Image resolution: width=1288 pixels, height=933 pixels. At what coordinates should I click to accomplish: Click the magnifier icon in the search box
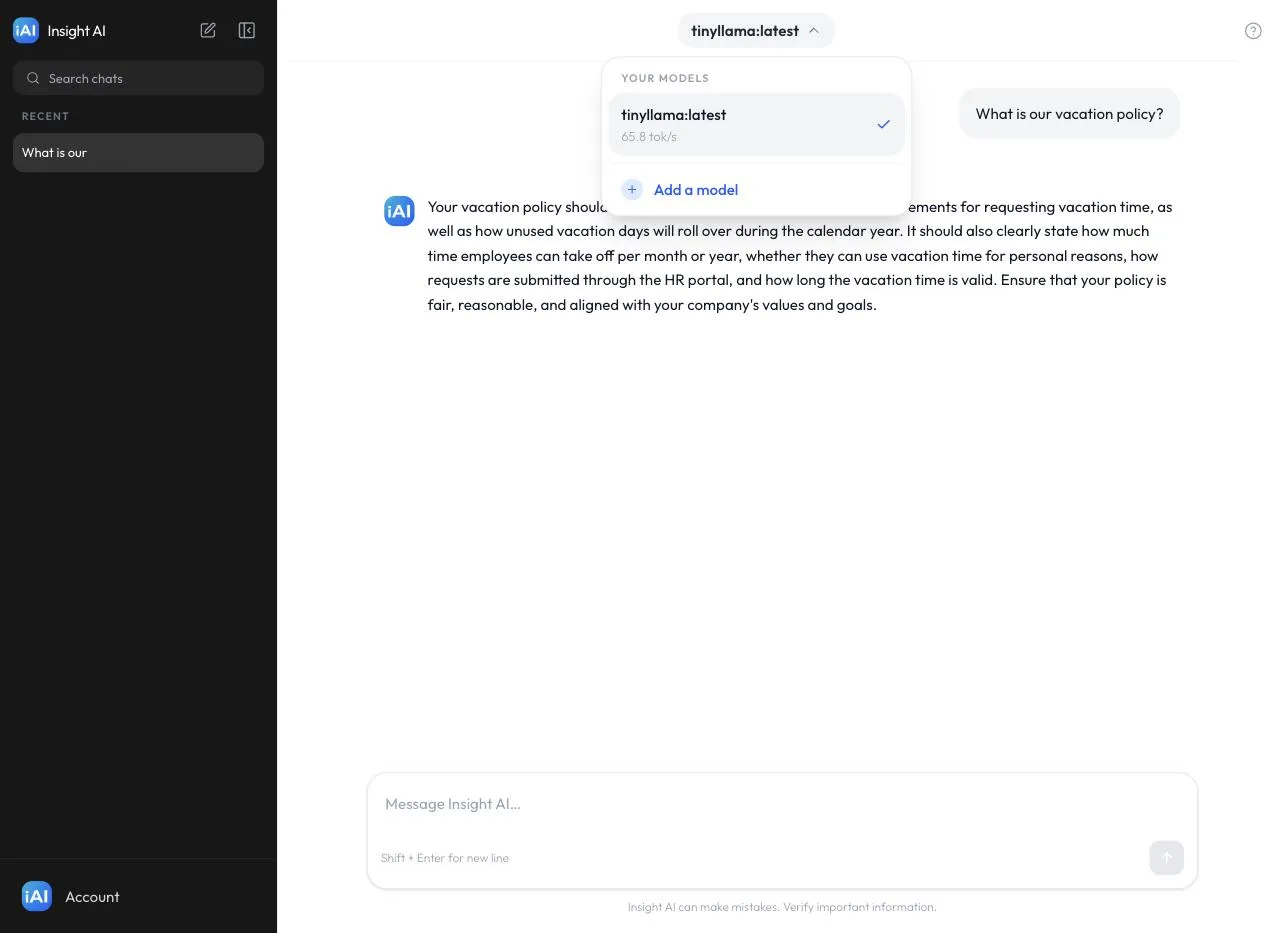point(33,78)
